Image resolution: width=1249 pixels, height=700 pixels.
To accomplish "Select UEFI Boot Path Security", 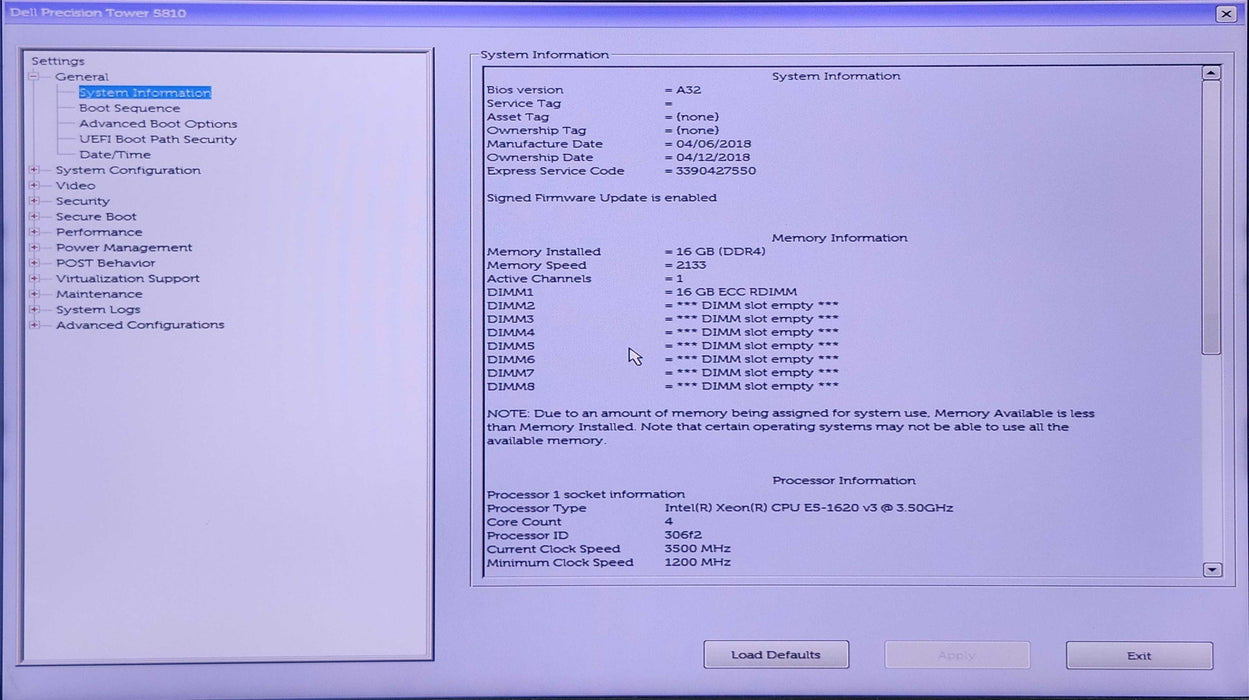I will (x=158, y=139).
